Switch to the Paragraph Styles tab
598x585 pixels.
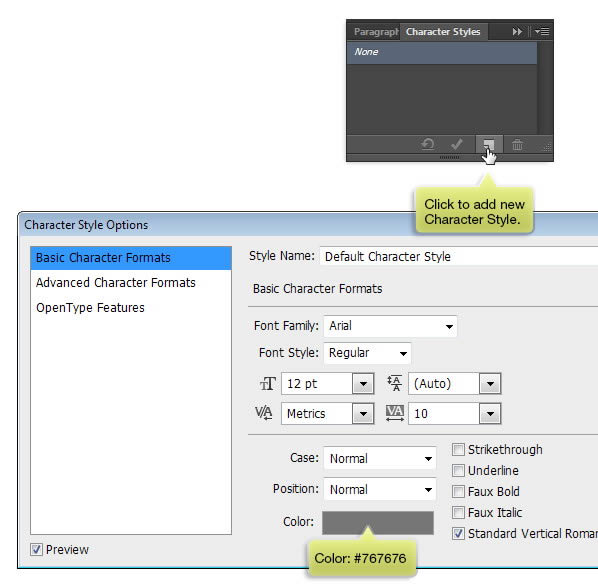click(x=375, y=32)
